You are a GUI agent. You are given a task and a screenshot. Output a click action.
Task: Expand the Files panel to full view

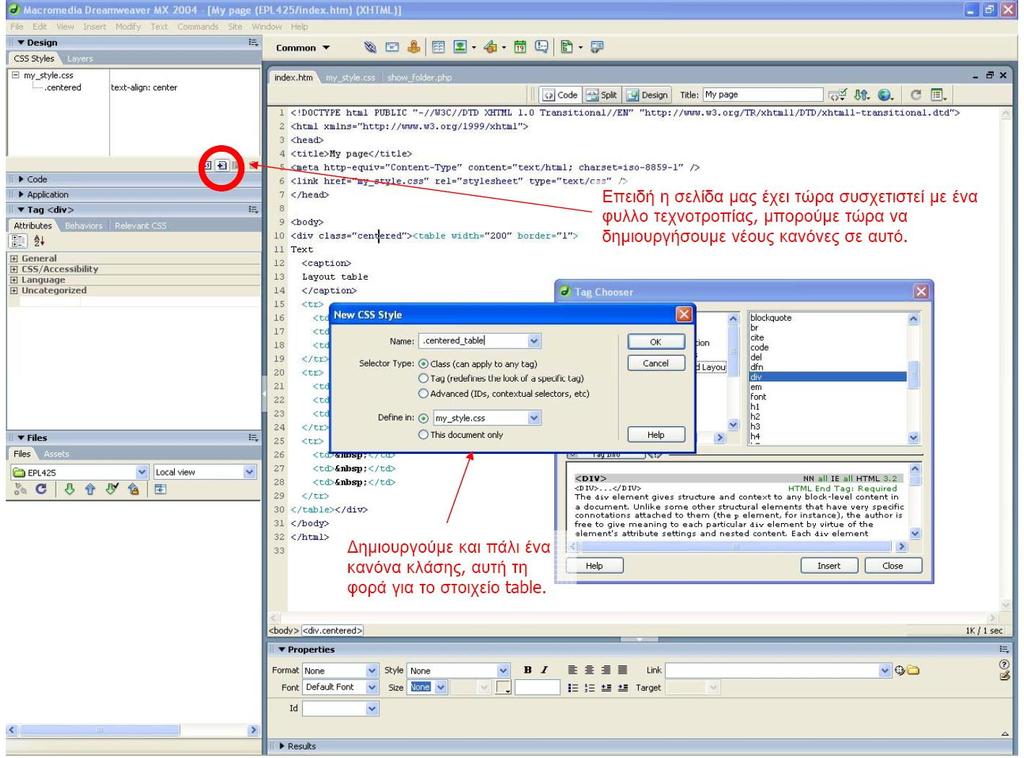tap(160, 489)
